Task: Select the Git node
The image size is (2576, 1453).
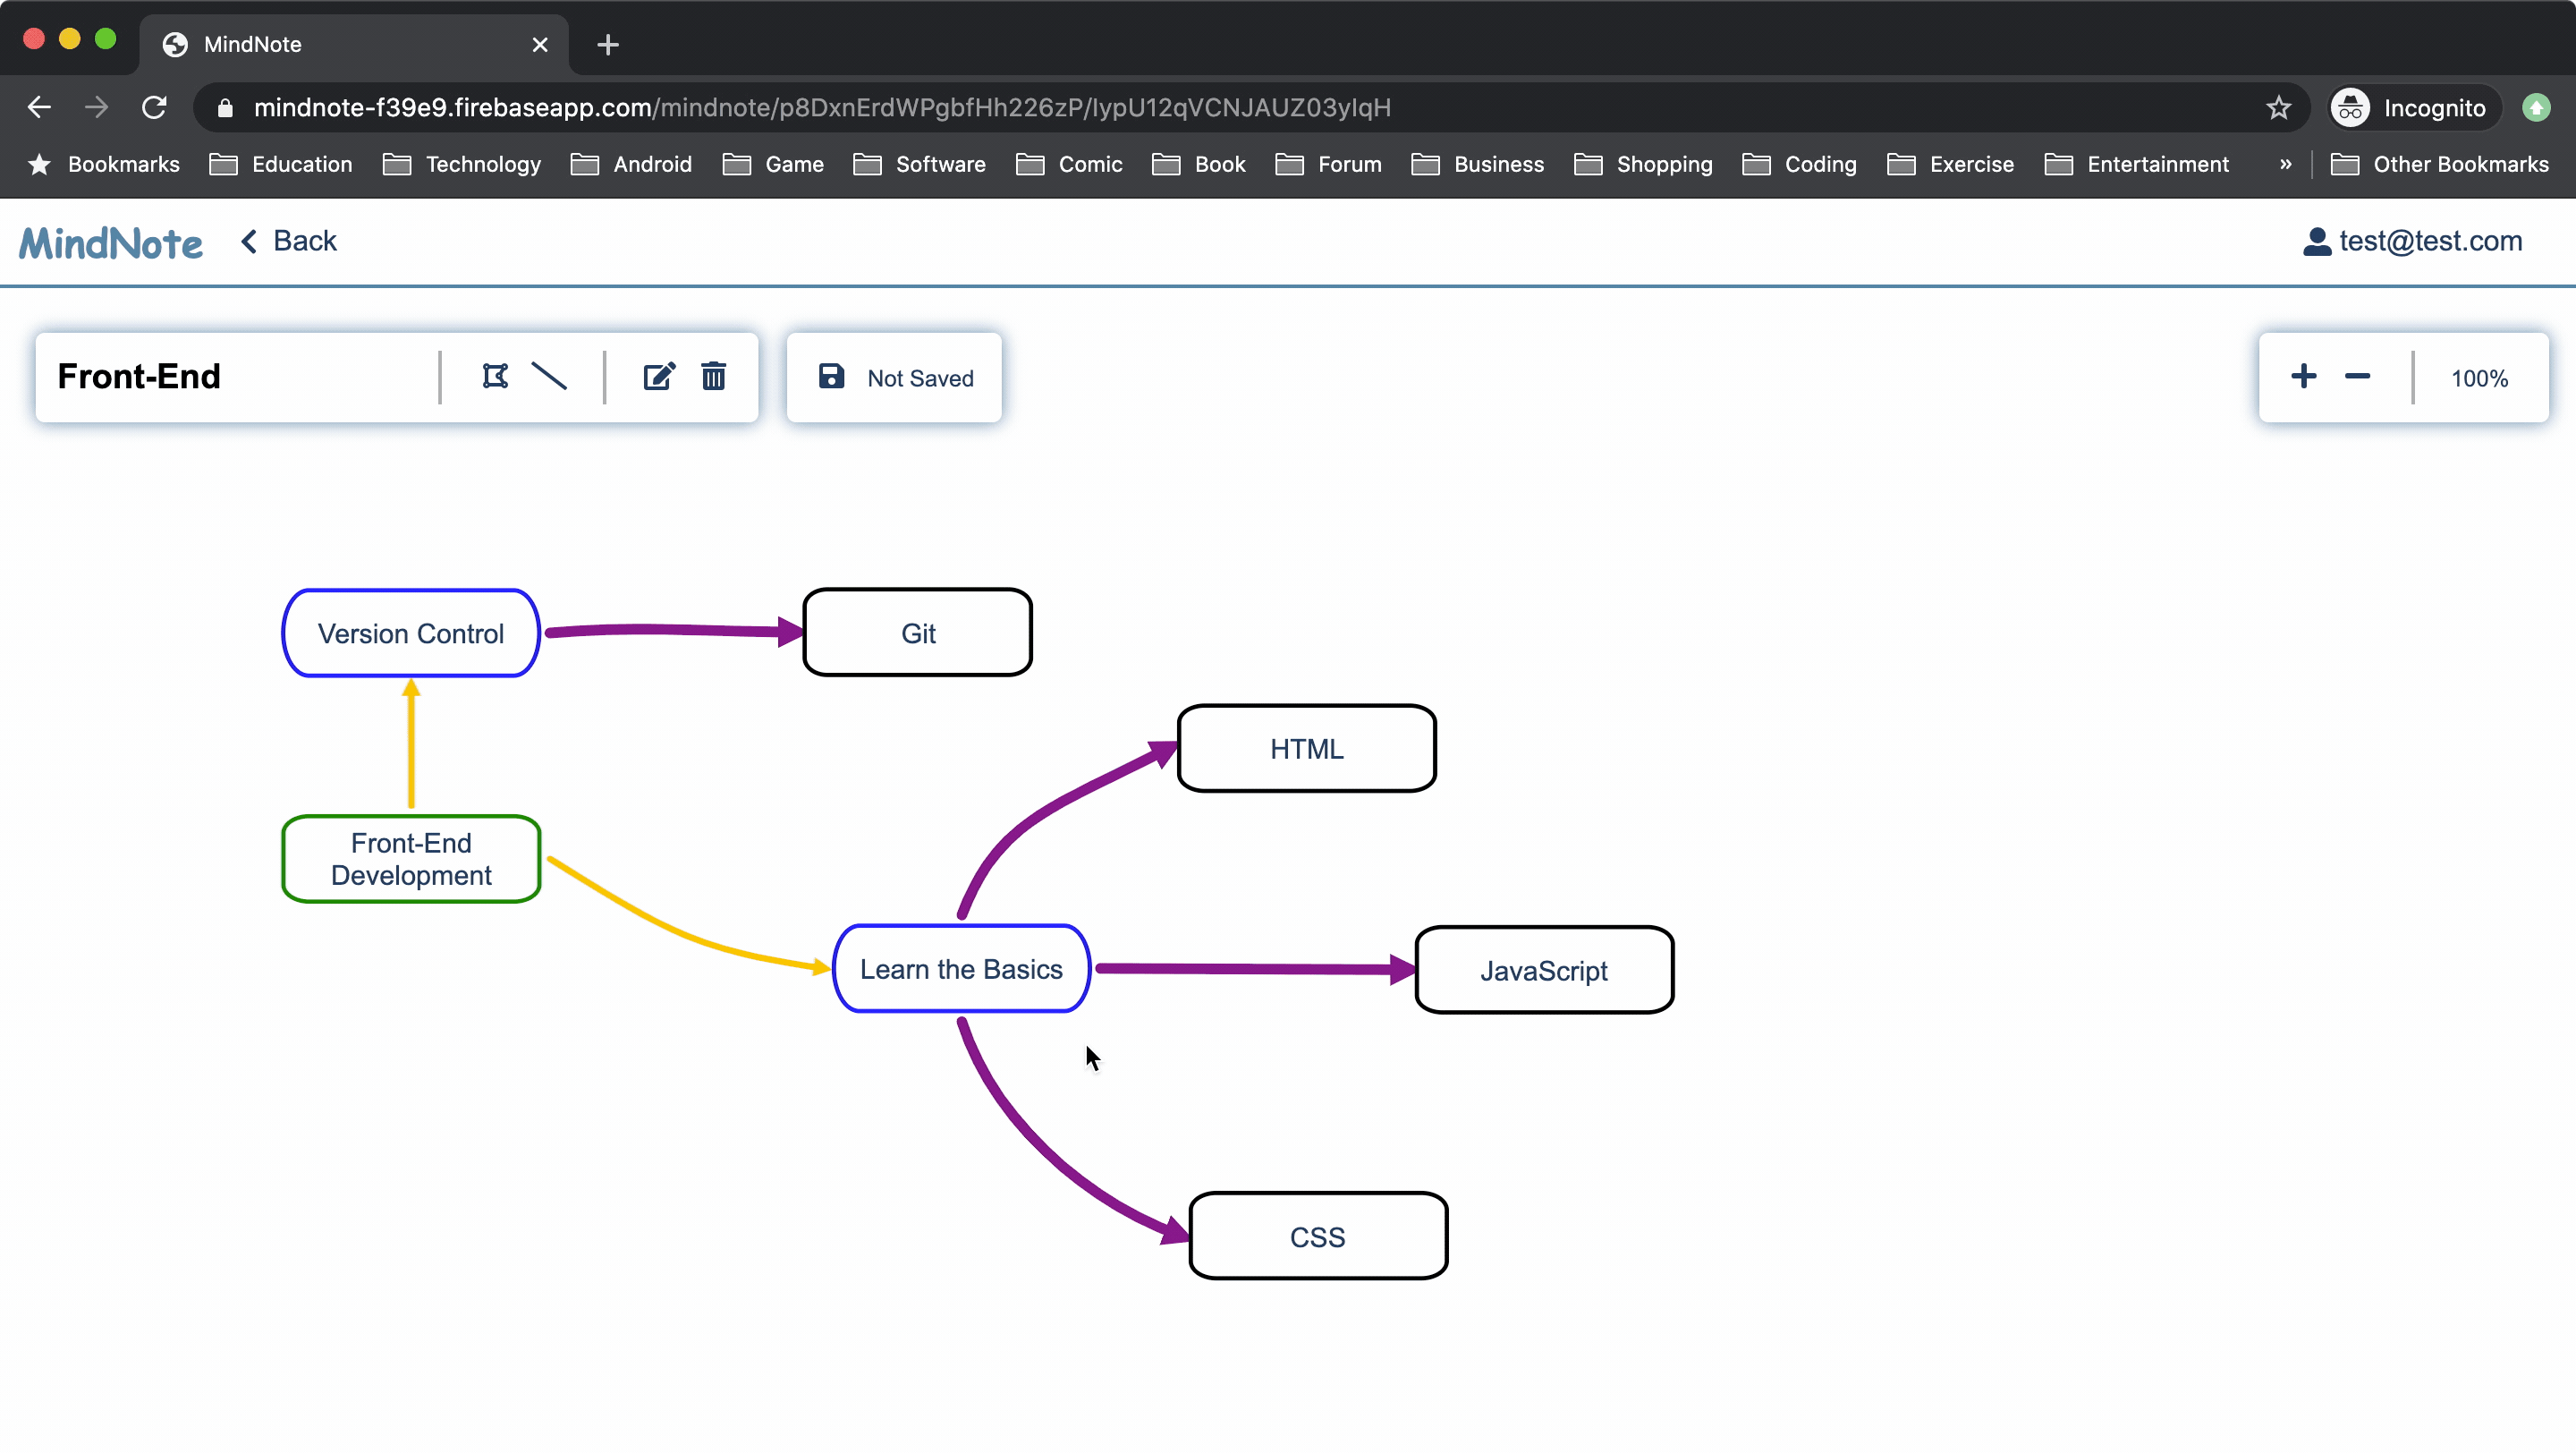Action: pos(918,633)
